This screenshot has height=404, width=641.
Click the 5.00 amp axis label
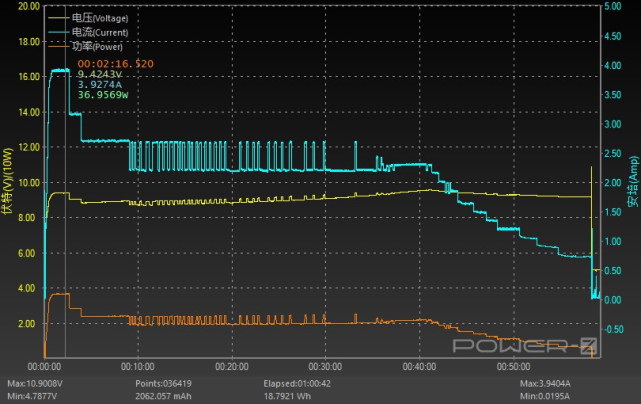(612, 6)
